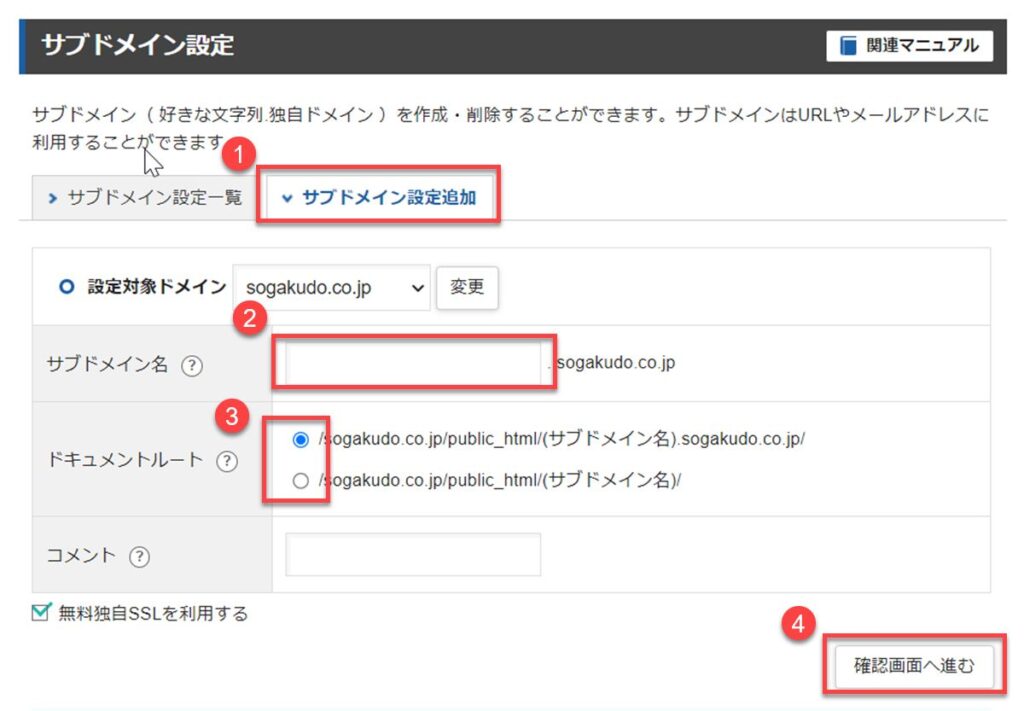Select the サブドメイン設定追加 tab

click(x=379, y=197)
